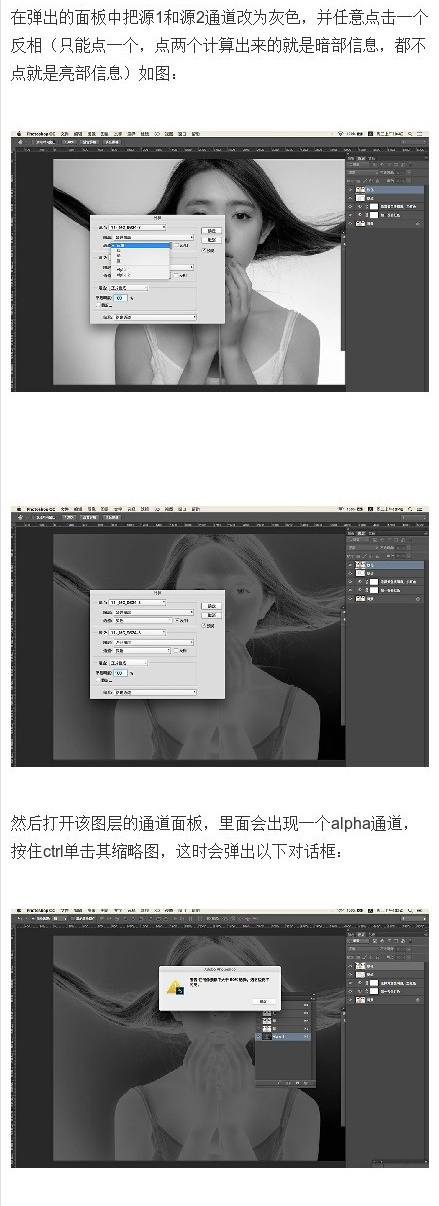Click Apple menu icon in top Photoshop screenshot

[x=20, y=133]
